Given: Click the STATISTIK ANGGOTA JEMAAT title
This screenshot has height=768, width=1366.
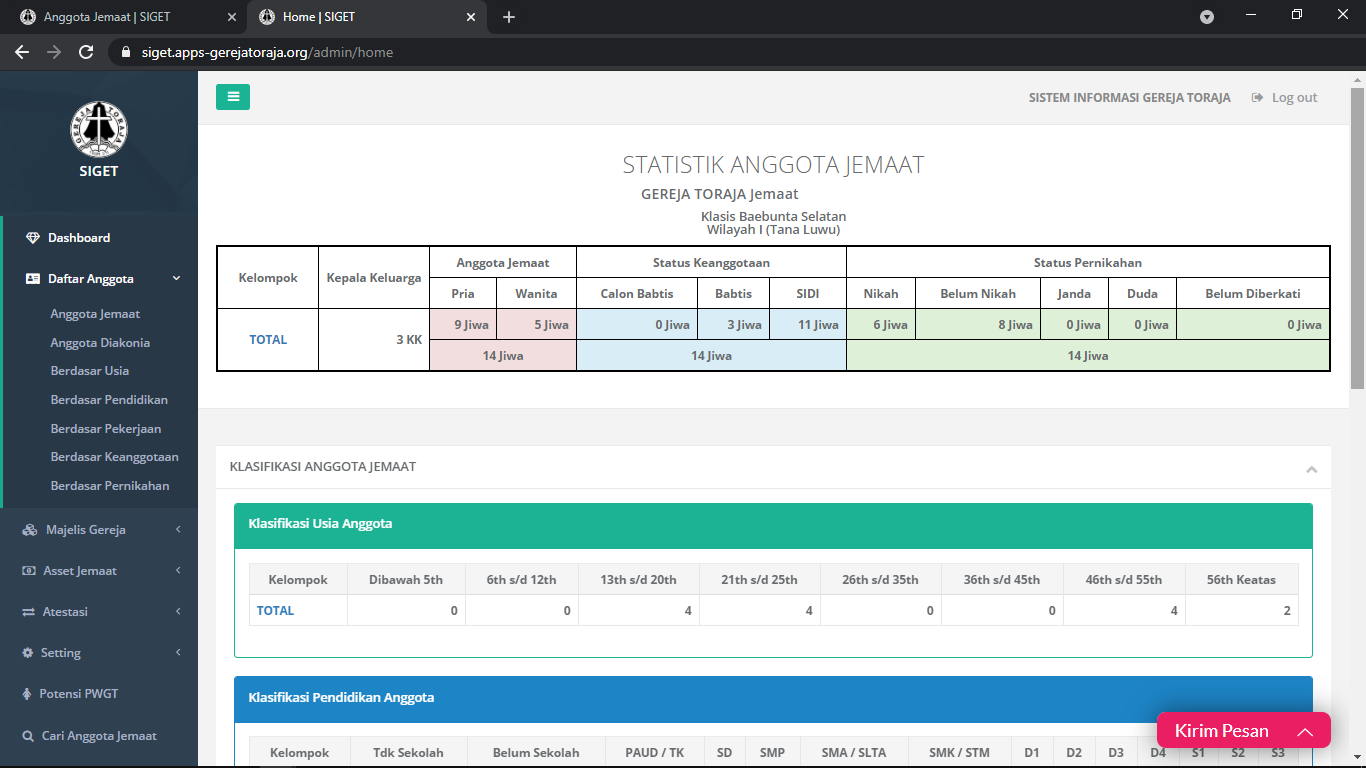Looking at the screenshot, I should [x=773, y=165].
